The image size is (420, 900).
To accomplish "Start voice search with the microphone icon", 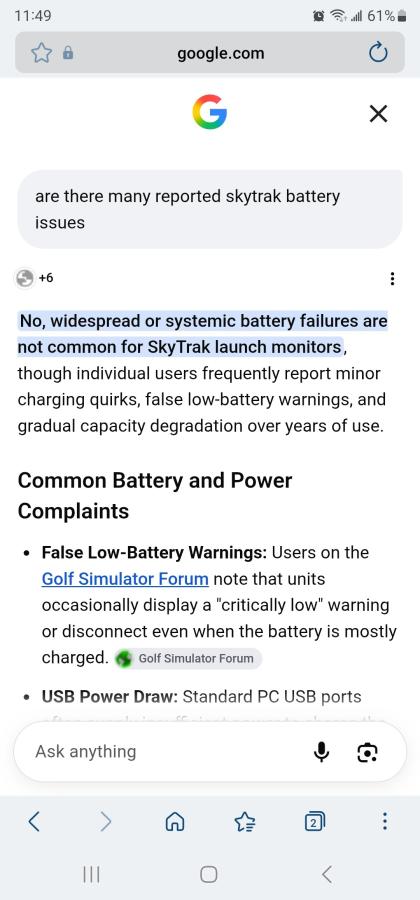I will (x=322, y=752).
